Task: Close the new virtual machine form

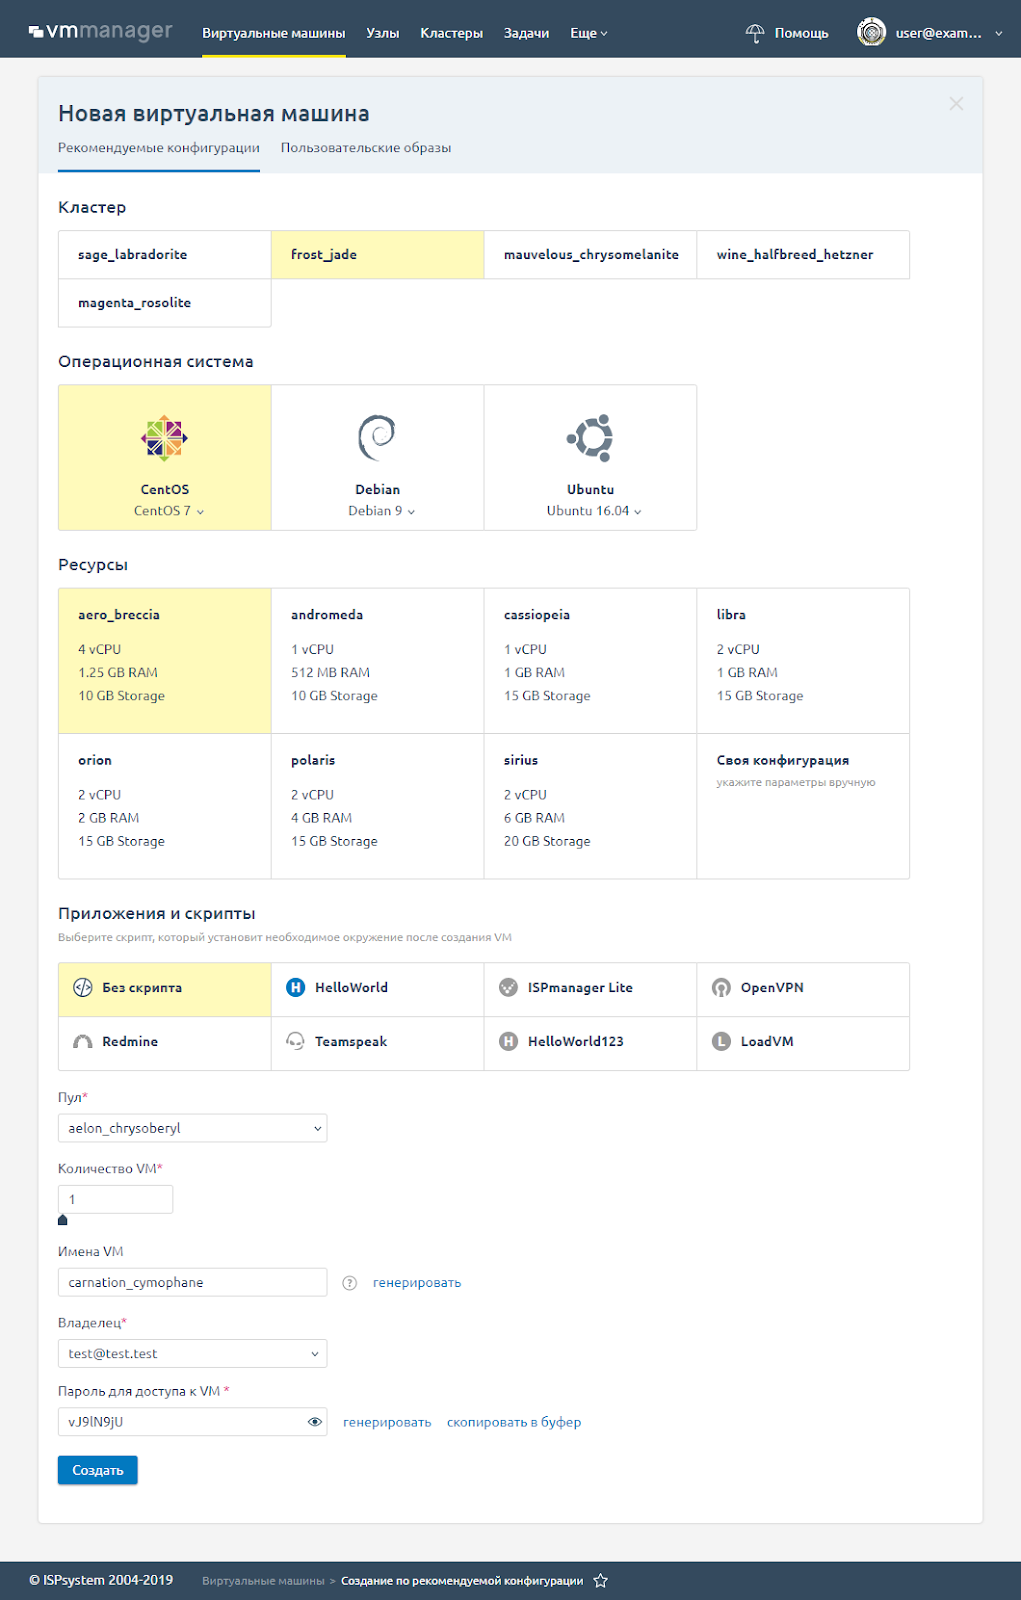Action: pos(957,104)
